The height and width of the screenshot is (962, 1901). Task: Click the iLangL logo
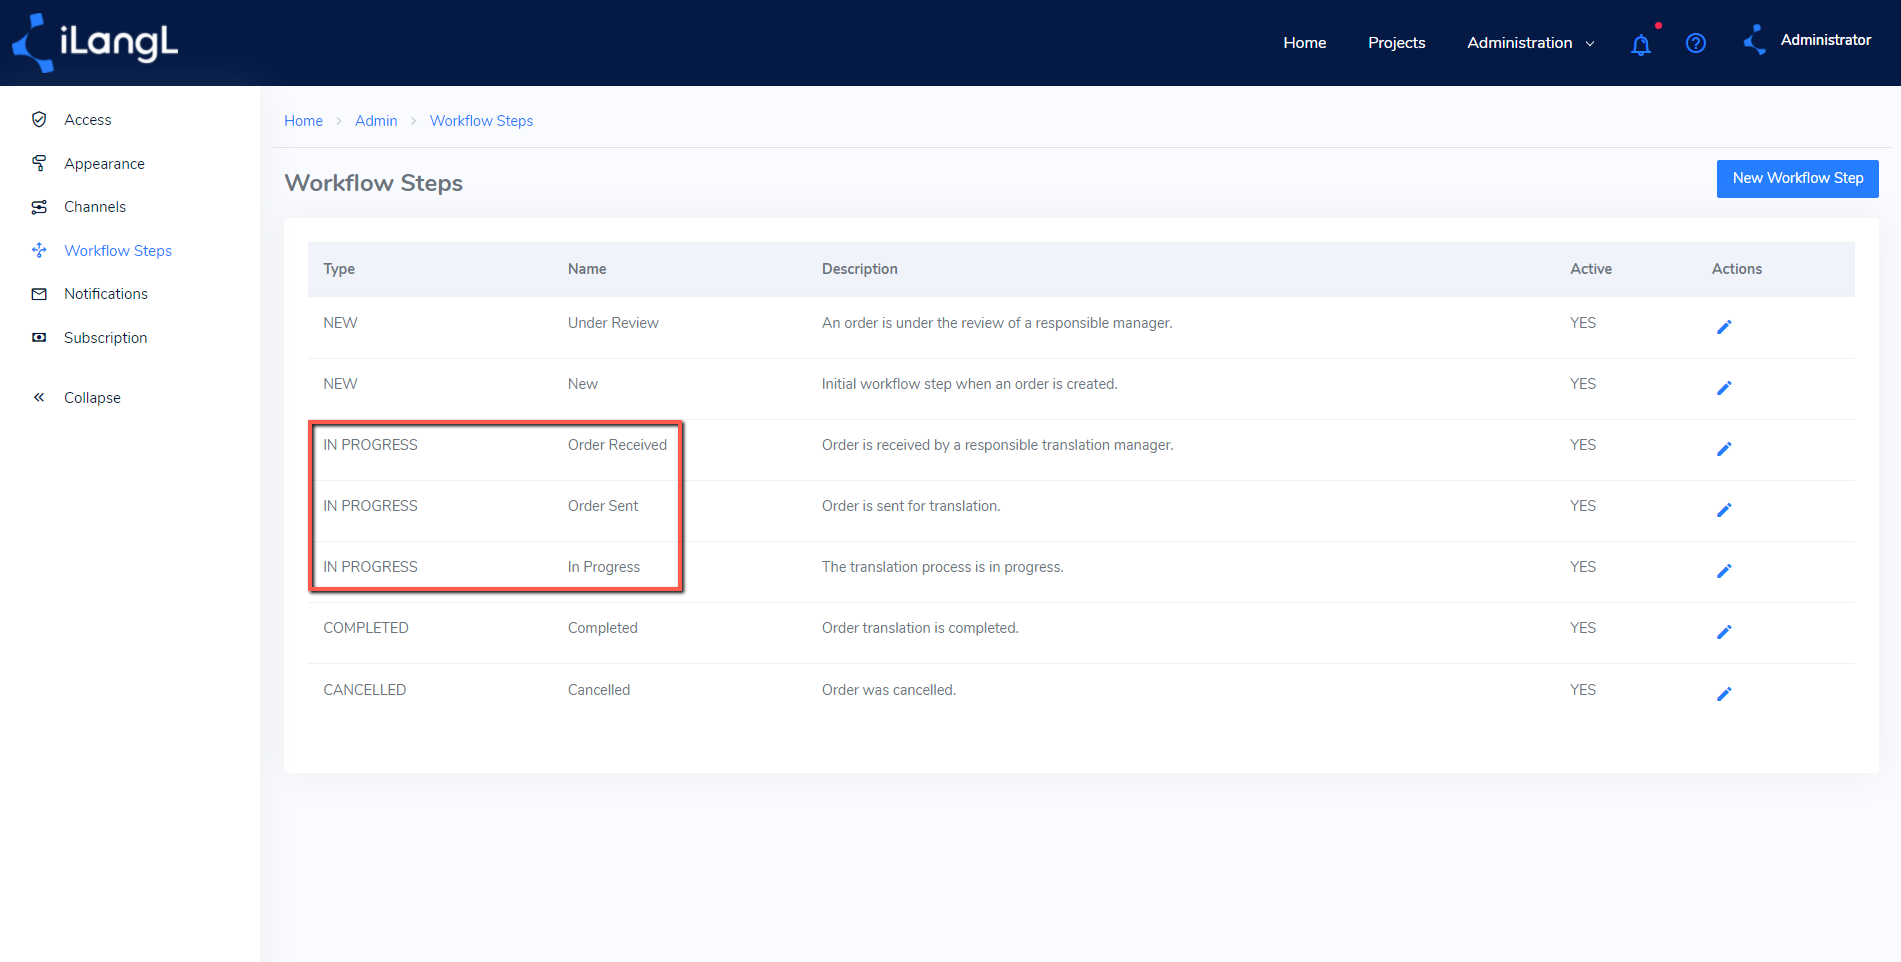(x=95, y=42)
